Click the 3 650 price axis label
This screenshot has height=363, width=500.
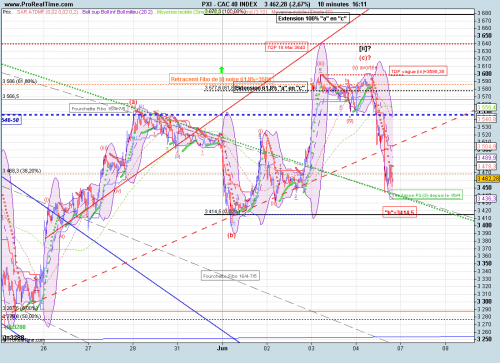[484, 36]
